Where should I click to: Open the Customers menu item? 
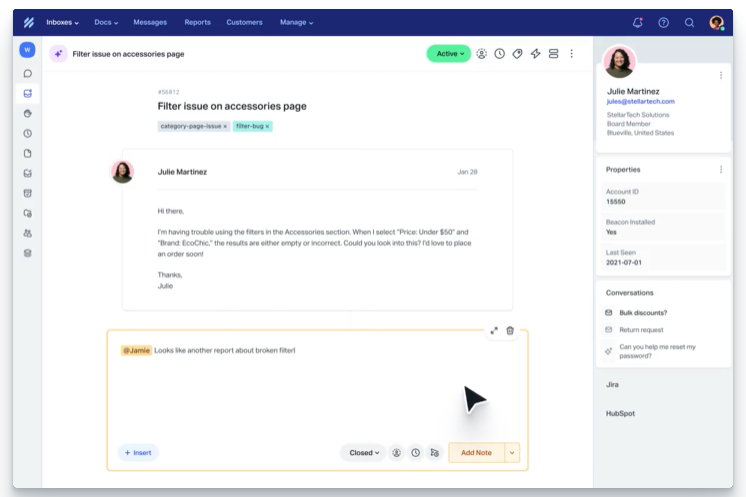(x=244, y=22)
